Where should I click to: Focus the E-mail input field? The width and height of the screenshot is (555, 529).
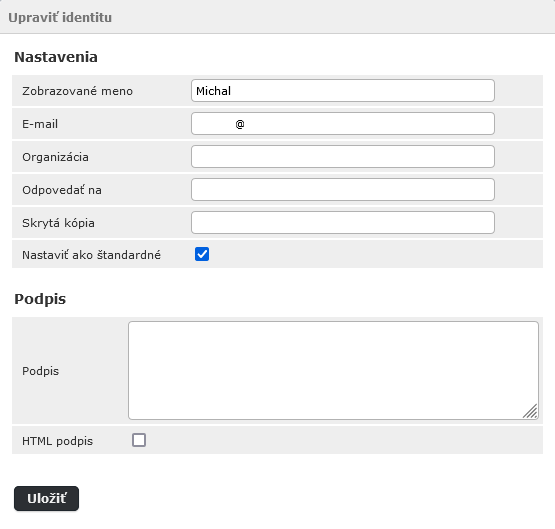[x=343, y=123]
